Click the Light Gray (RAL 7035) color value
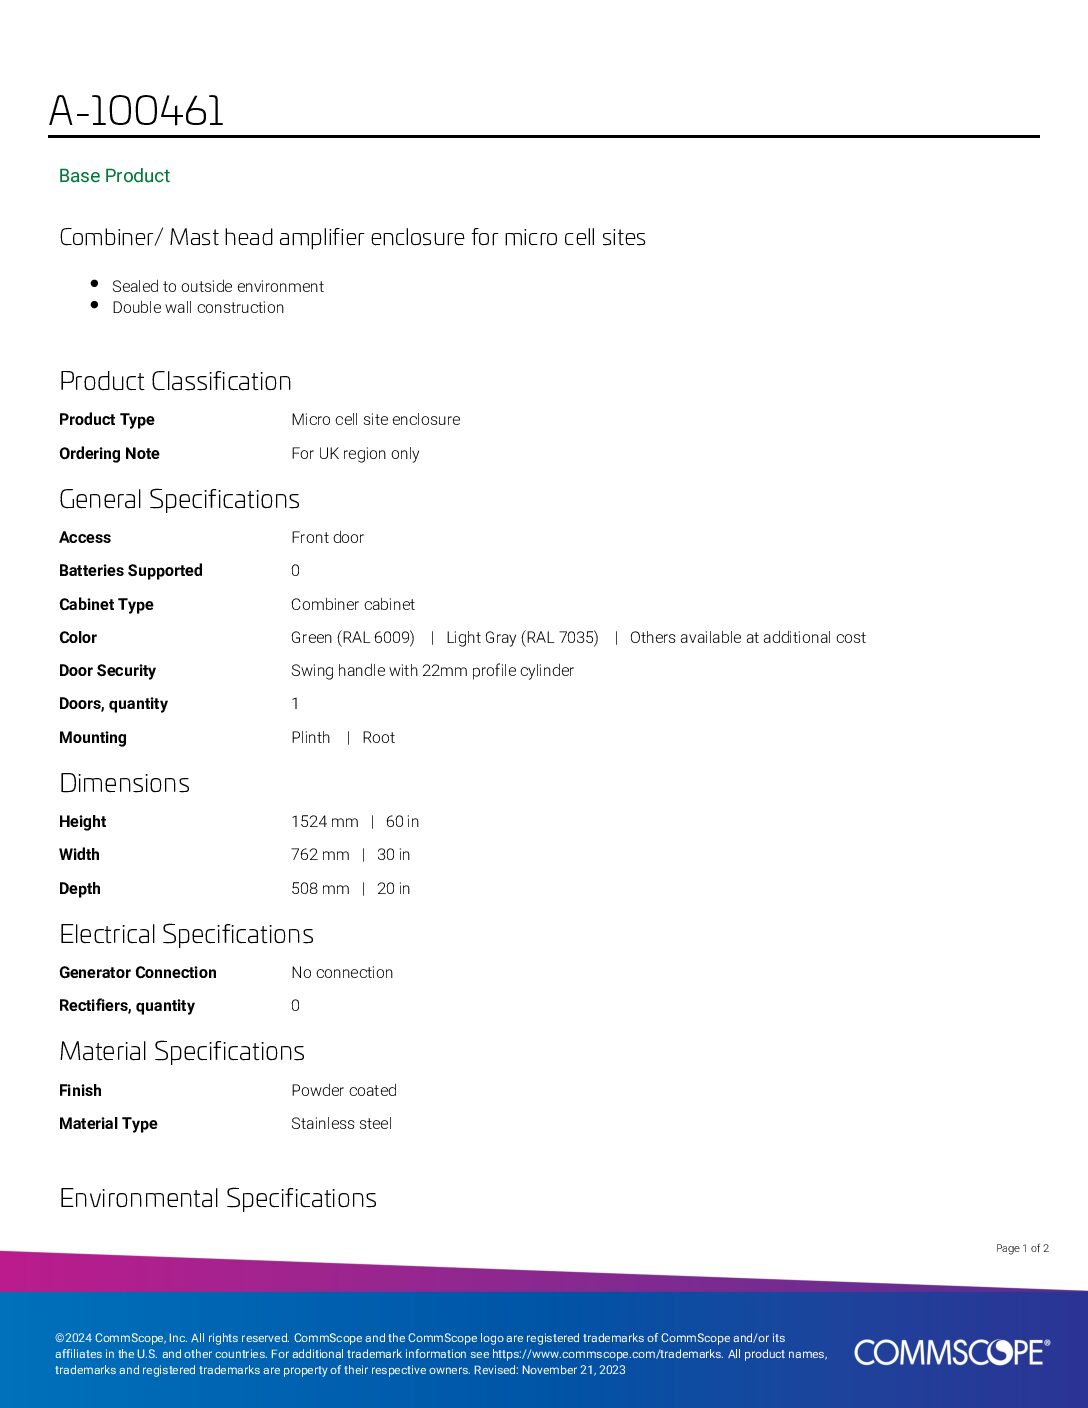This screenshot has height=1408, width=1088. tap(522, 638)
